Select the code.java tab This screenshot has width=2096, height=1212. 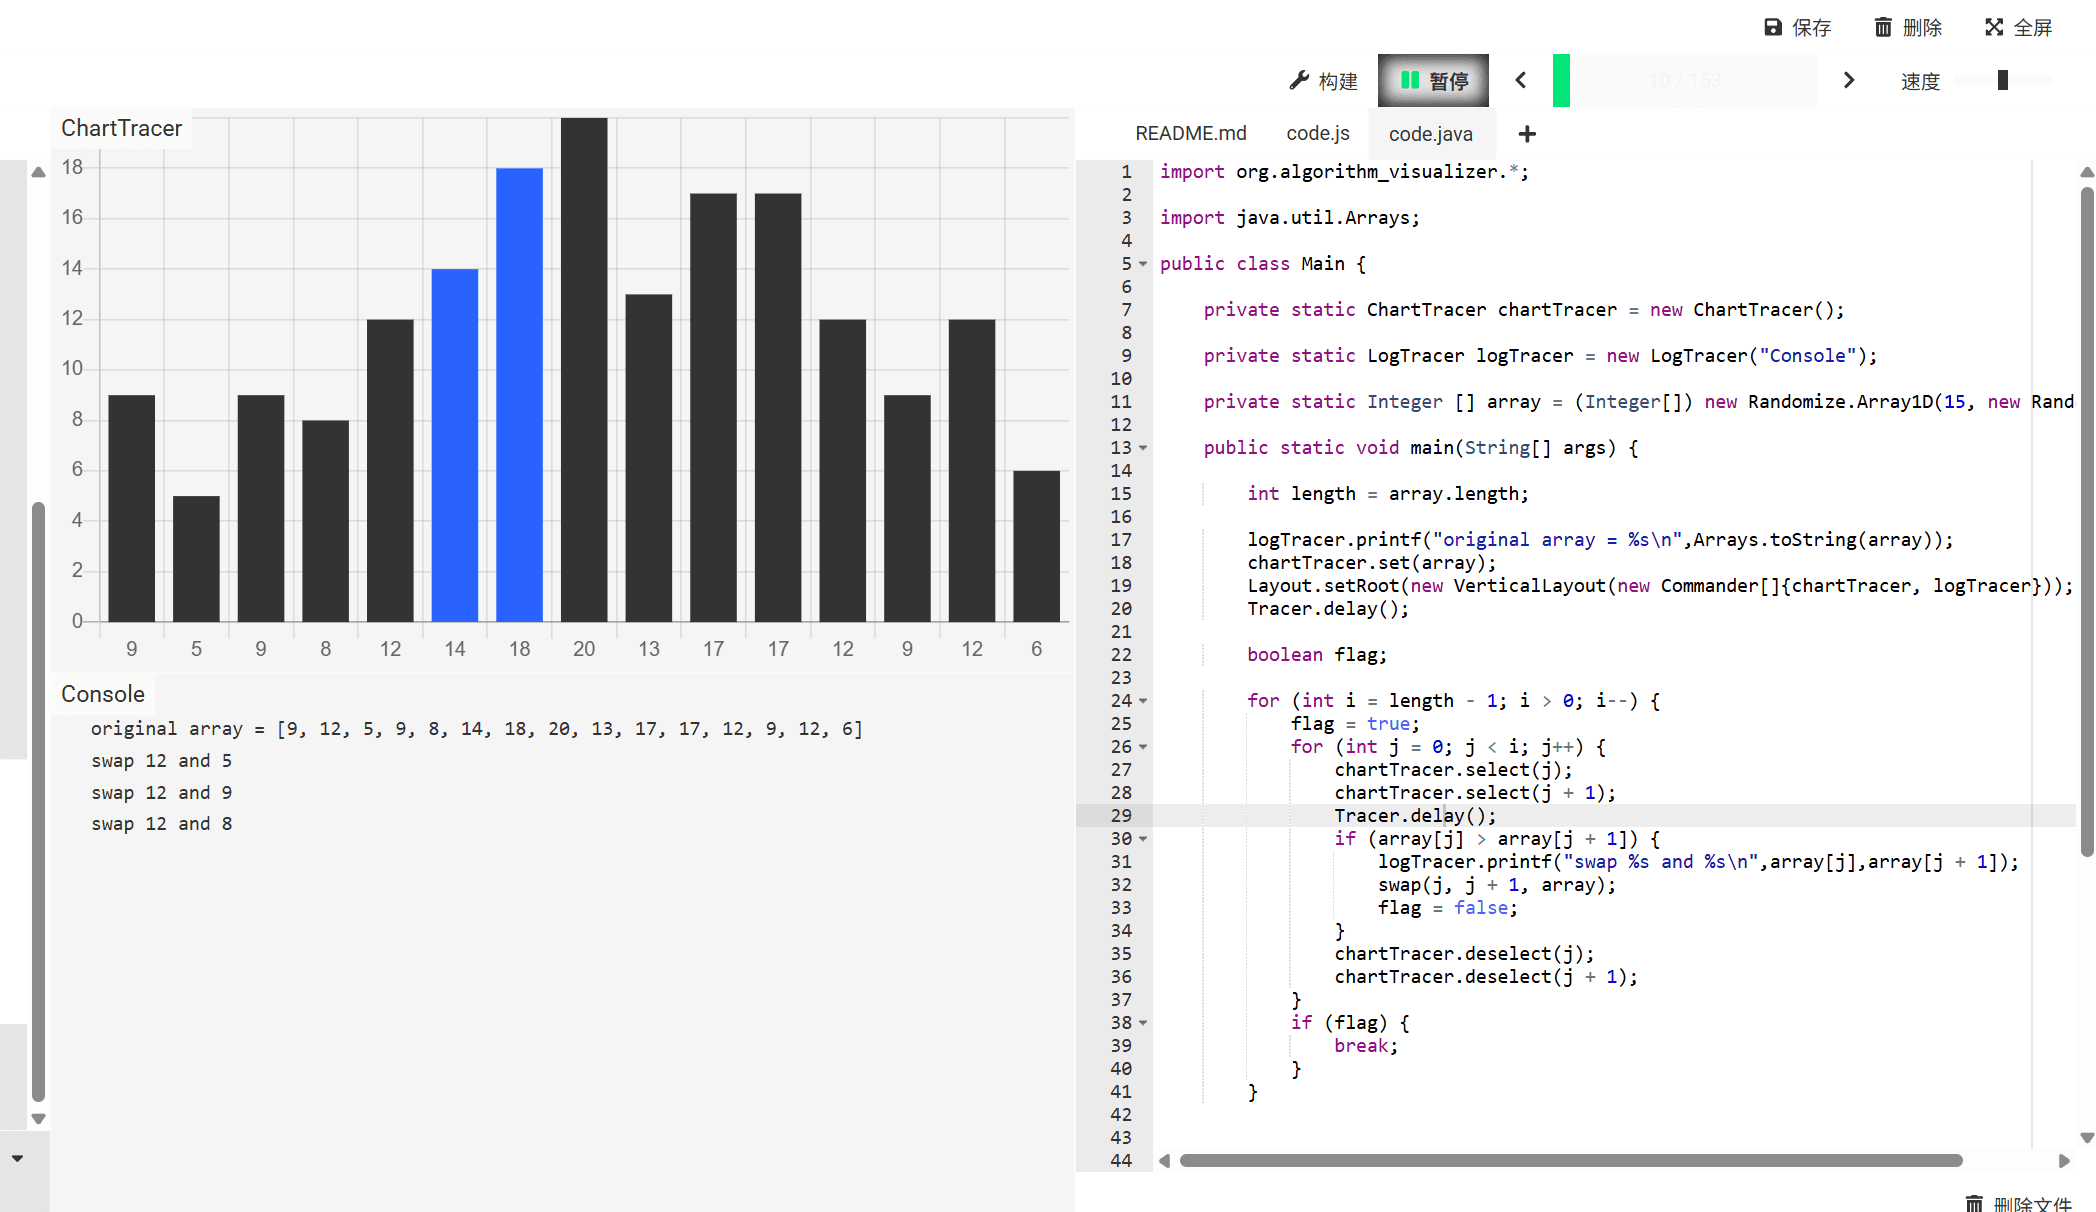(x=1430, y=134)
